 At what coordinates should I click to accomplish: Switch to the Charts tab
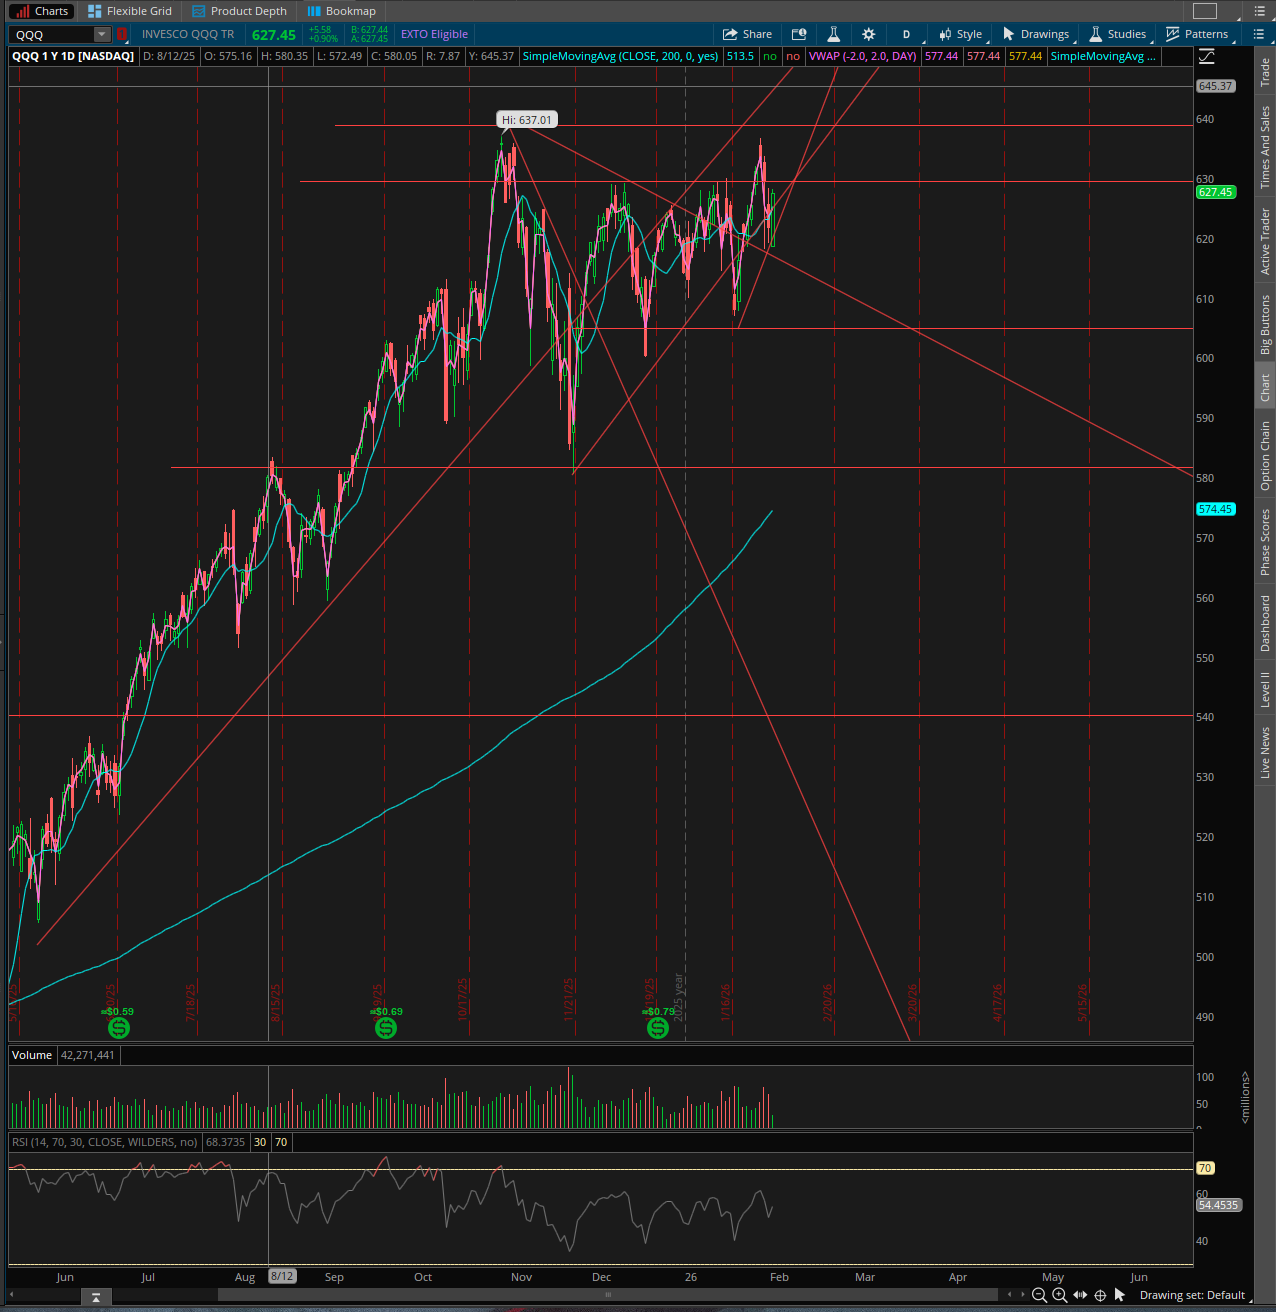(41, 11)
